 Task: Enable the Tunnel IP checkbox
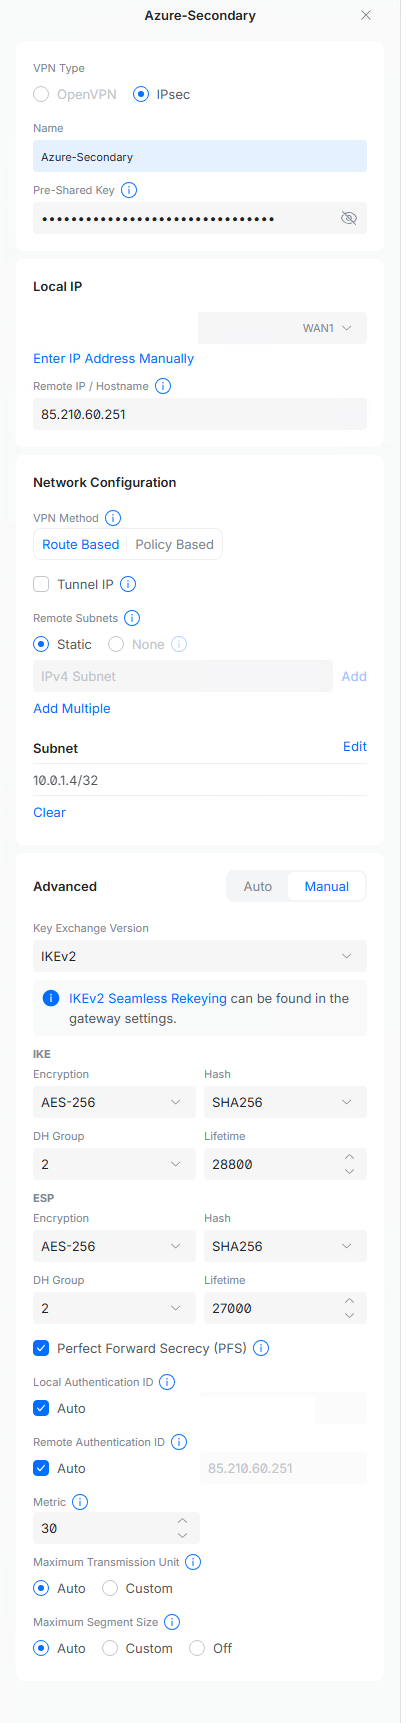[x=41, y=584]
